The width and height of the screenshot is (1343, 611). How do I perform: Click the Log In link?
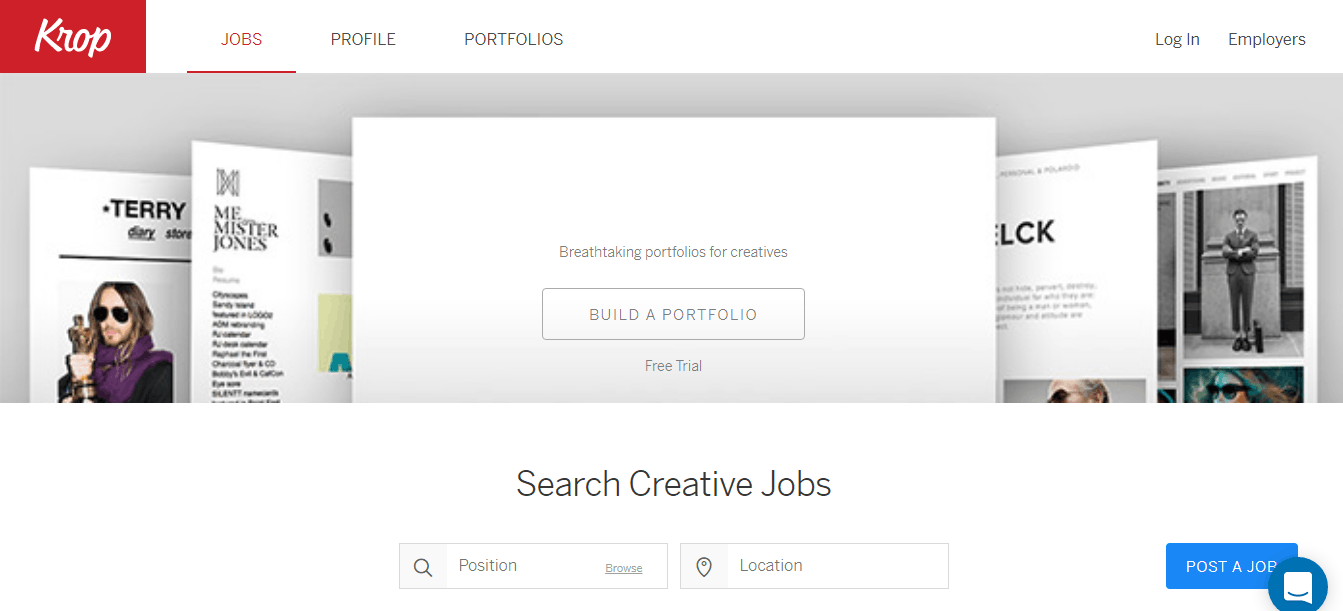coord(1177,40)
